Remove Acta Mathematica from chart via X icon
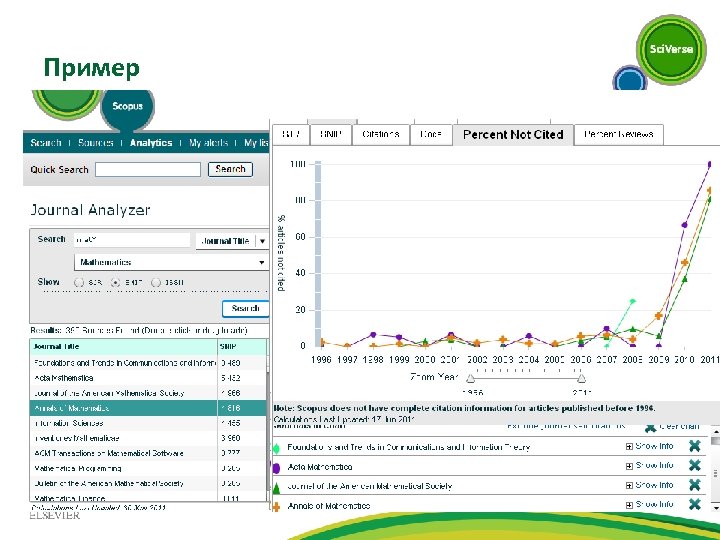 pos(695,466)
